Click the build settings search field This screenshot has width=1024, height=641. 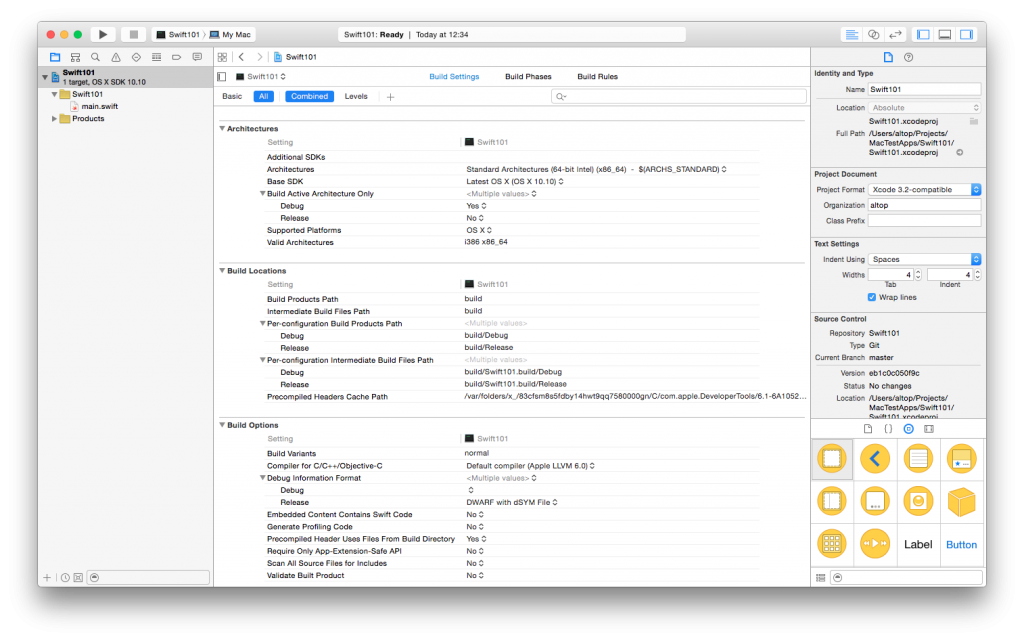click(x=679, y=97)
